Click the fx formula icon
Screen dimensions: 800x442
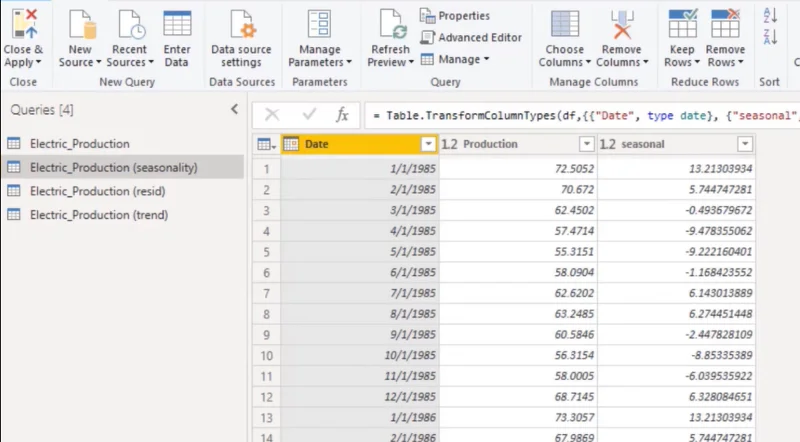342,115
